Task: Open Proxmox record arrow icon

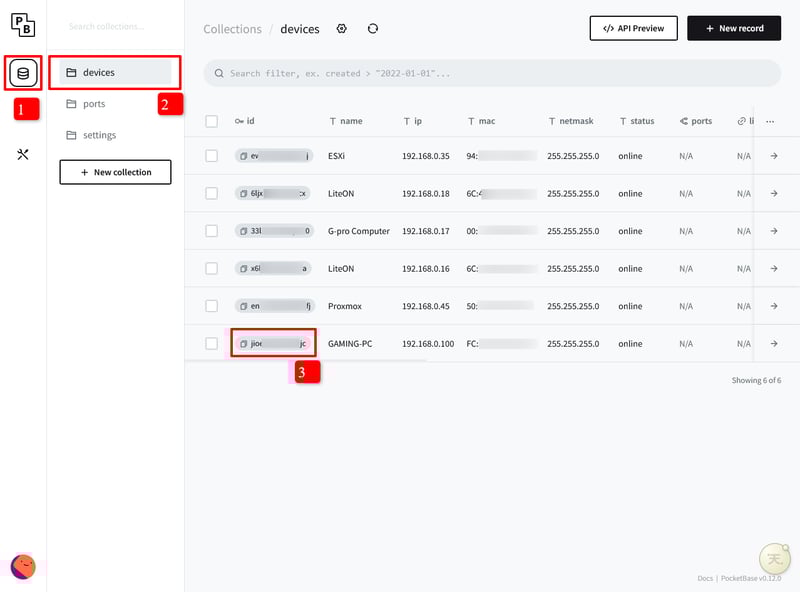Action: pos(773,306)
